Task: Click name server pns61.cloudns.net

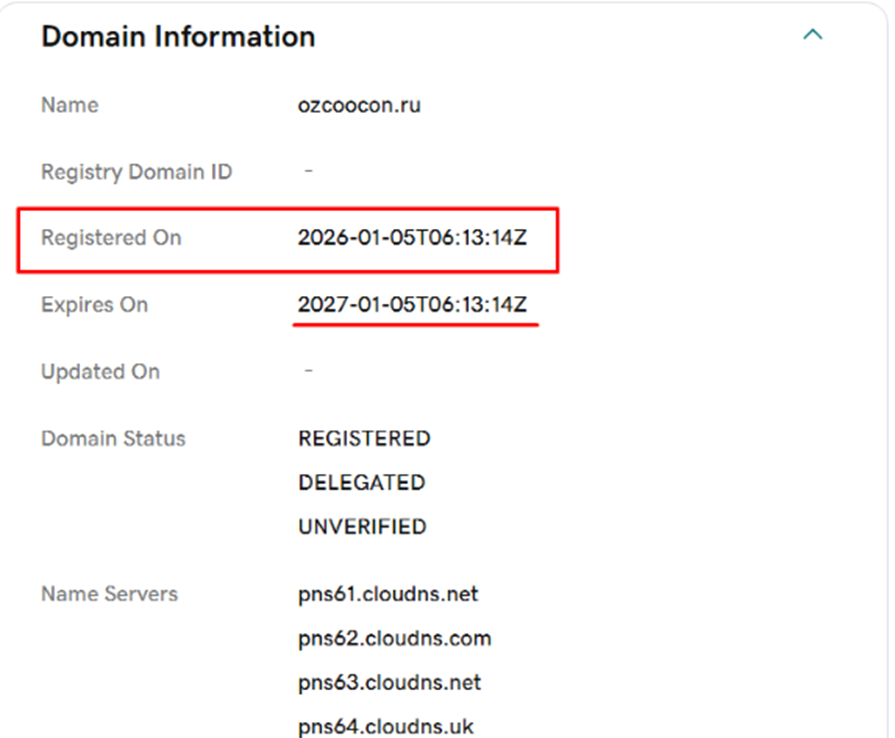Action: tap(388, 594)
